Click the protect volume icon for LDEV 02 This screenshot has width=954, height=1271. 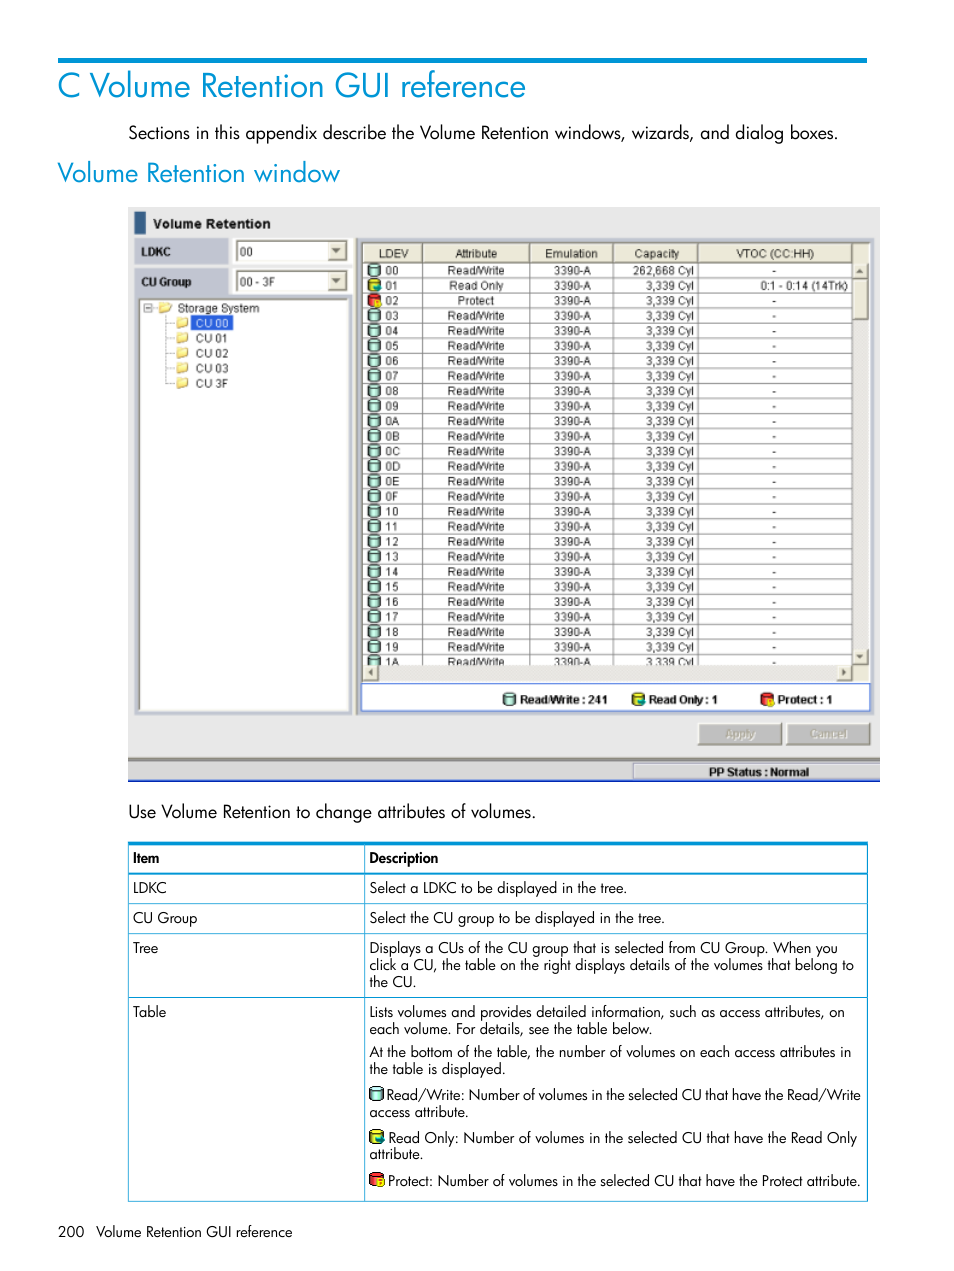pyautogui.click(x=374, y=300)
